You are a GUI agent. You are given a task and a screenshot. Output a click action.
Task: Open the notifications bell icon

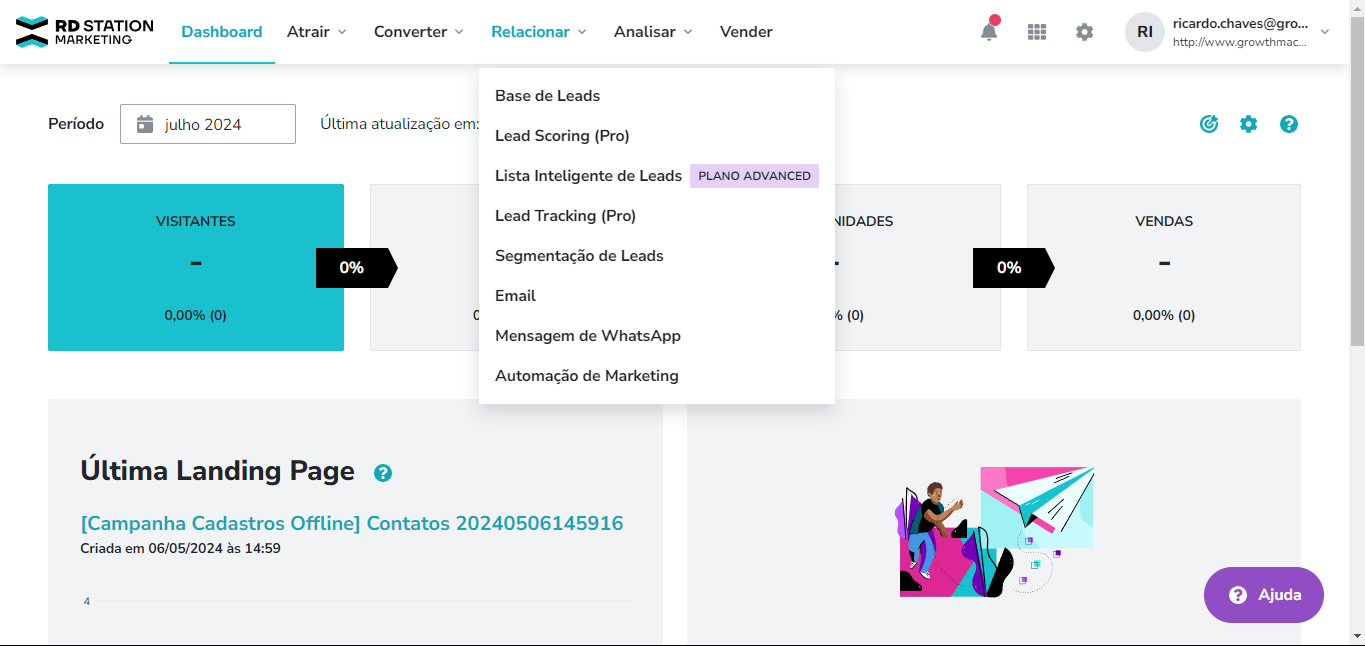[988, 32]
